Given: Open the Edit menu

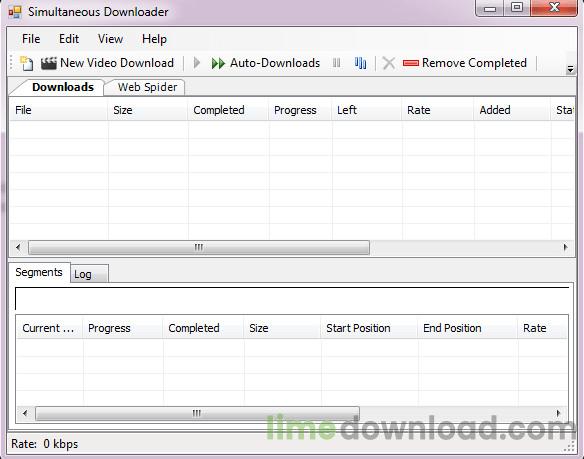Looking at the screenshot, I should point(69,39).
